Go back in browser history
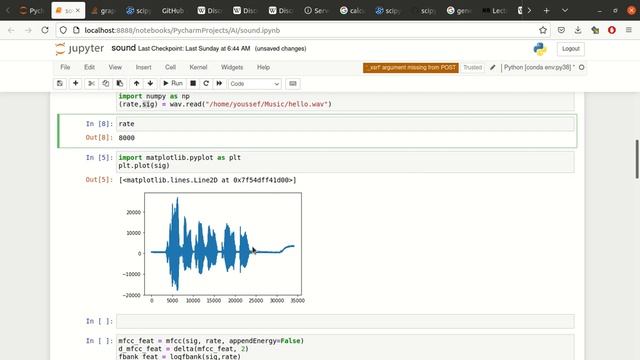This screenshot has height=360, width=640. pyautogui.click(x=11, y=30)
